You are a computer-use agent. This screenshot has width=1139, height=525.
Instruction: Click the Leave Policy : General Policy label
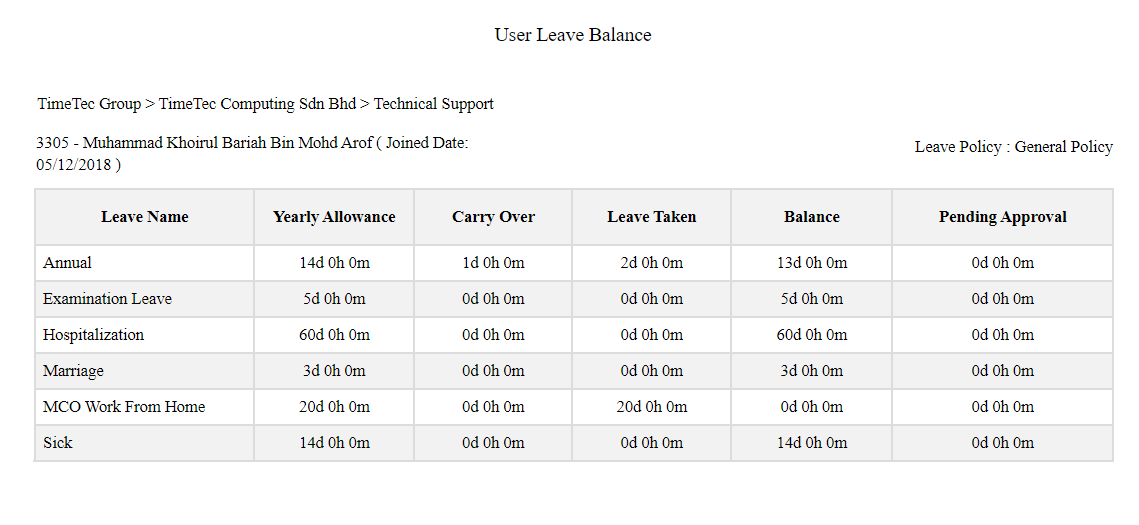[x=1013, y=147]
